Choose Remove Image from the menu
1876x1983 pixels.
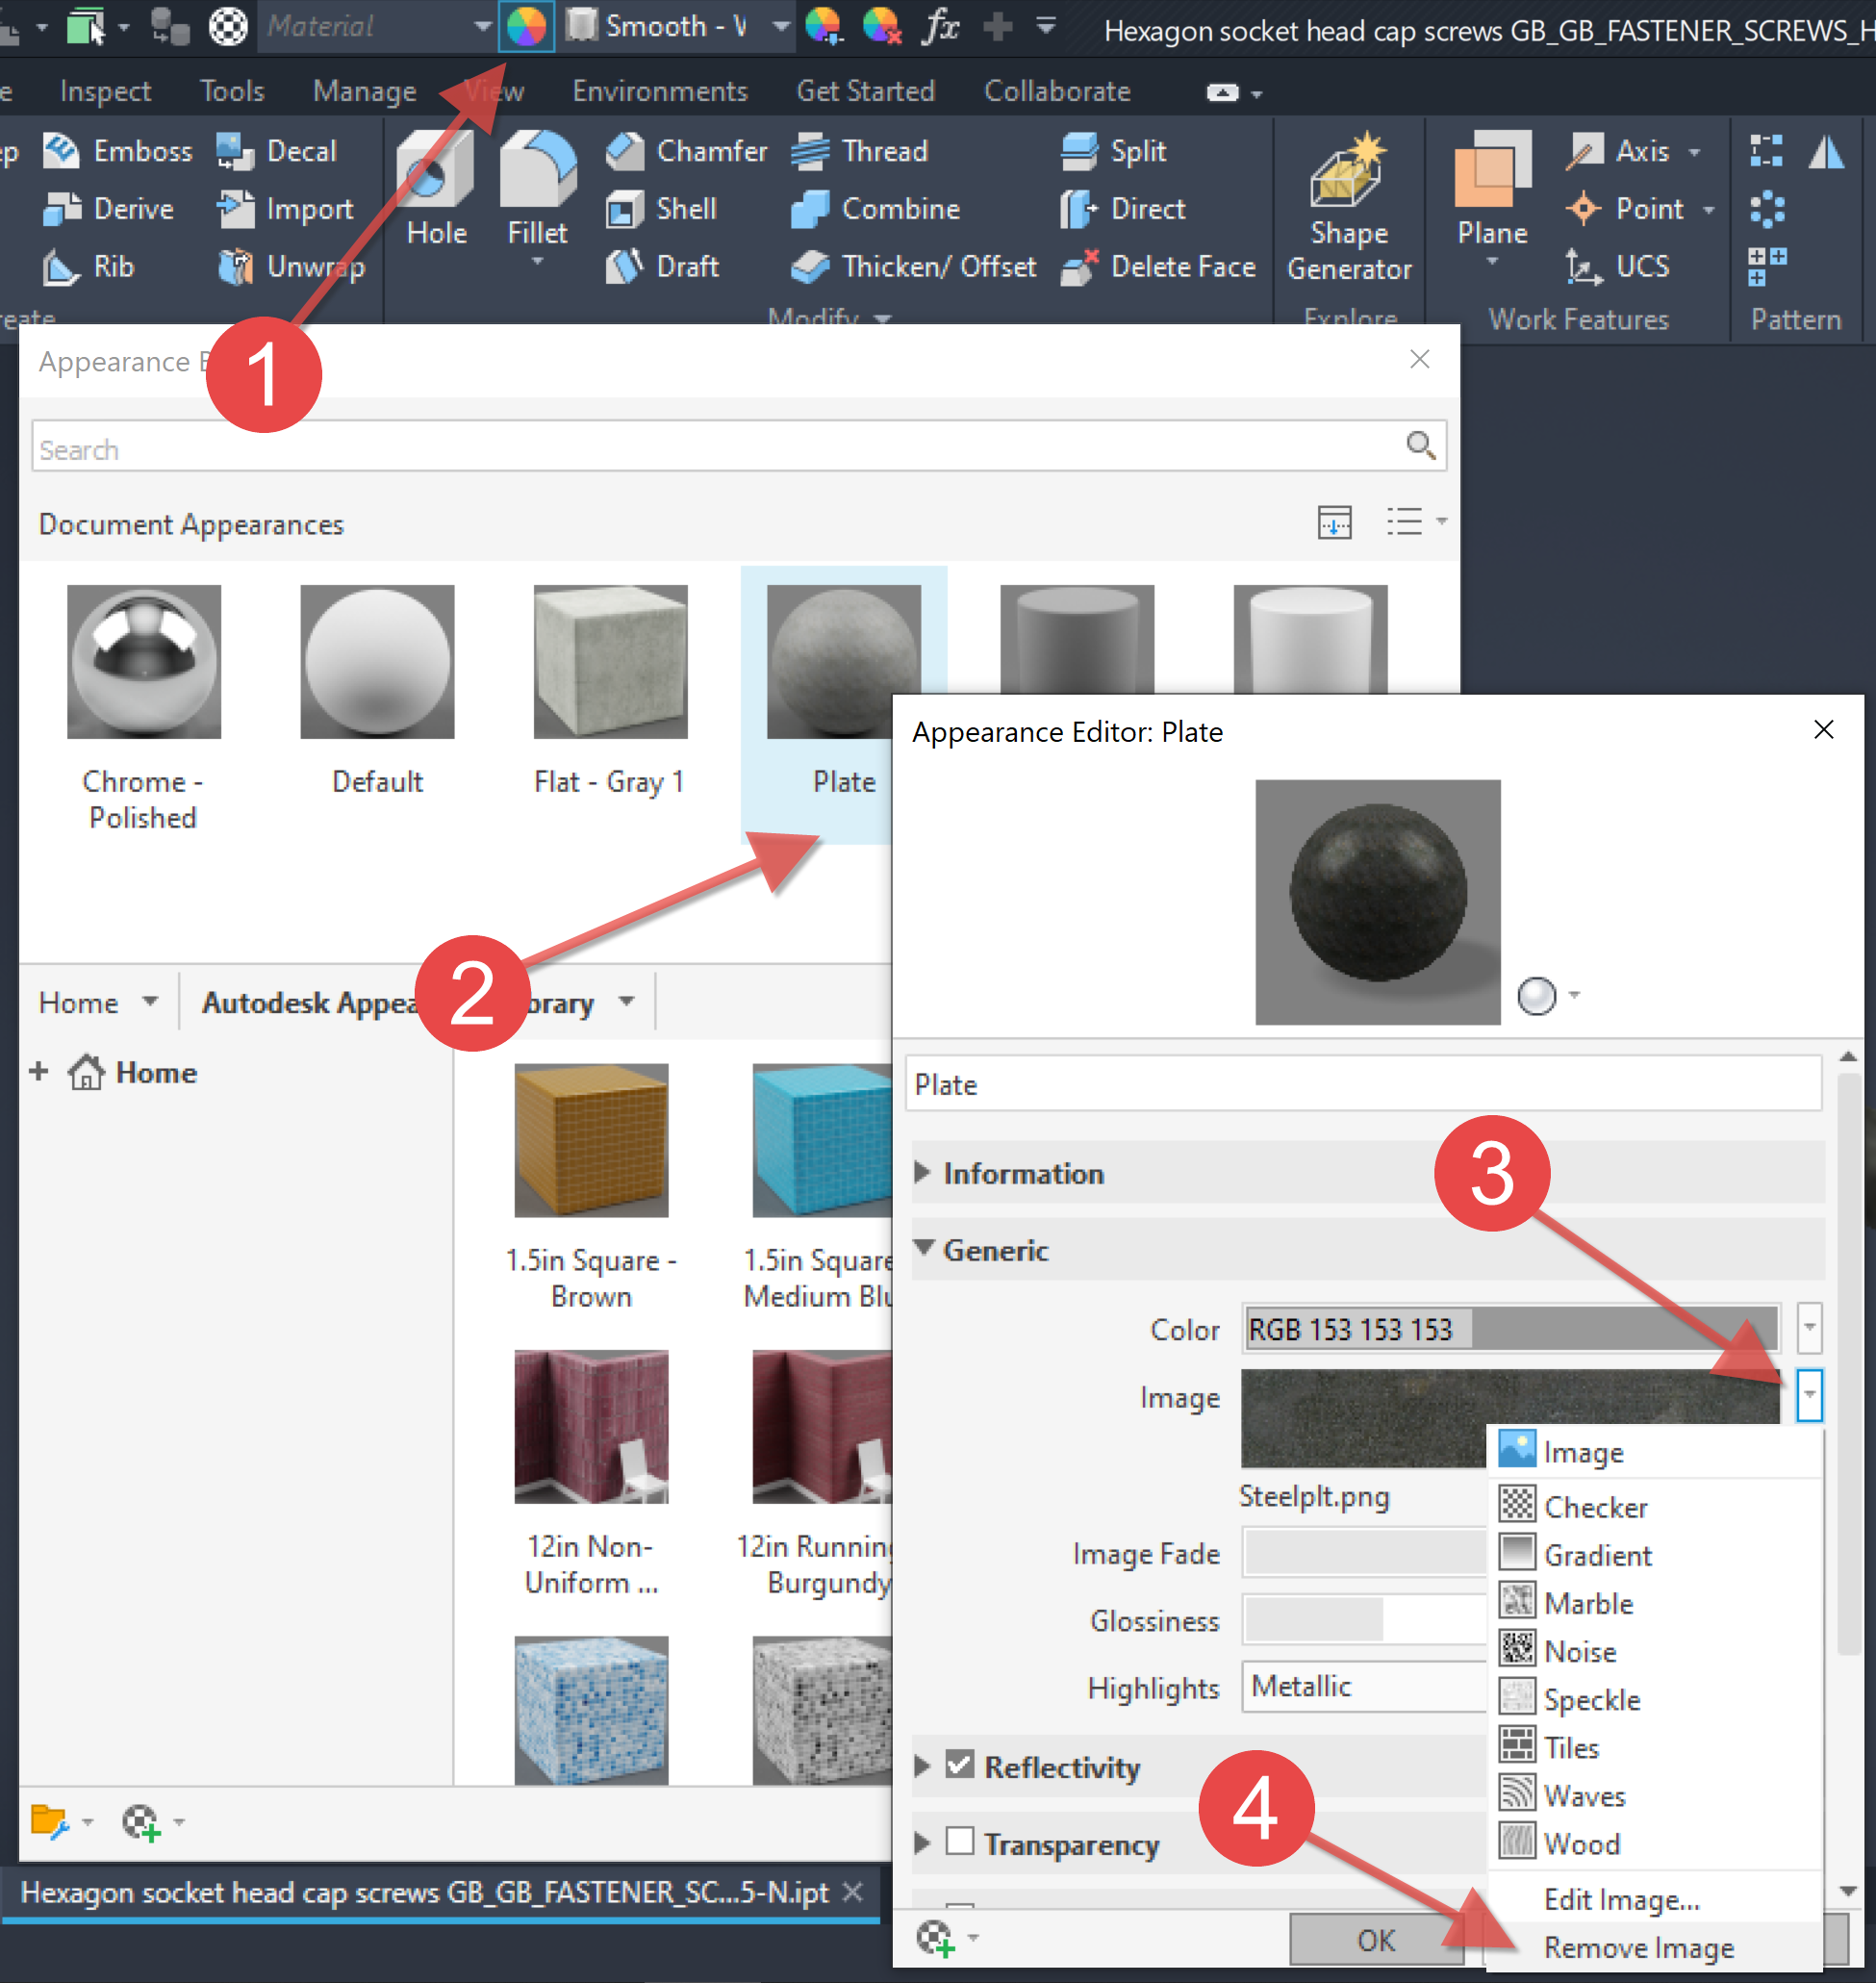click(1638, 1948)
